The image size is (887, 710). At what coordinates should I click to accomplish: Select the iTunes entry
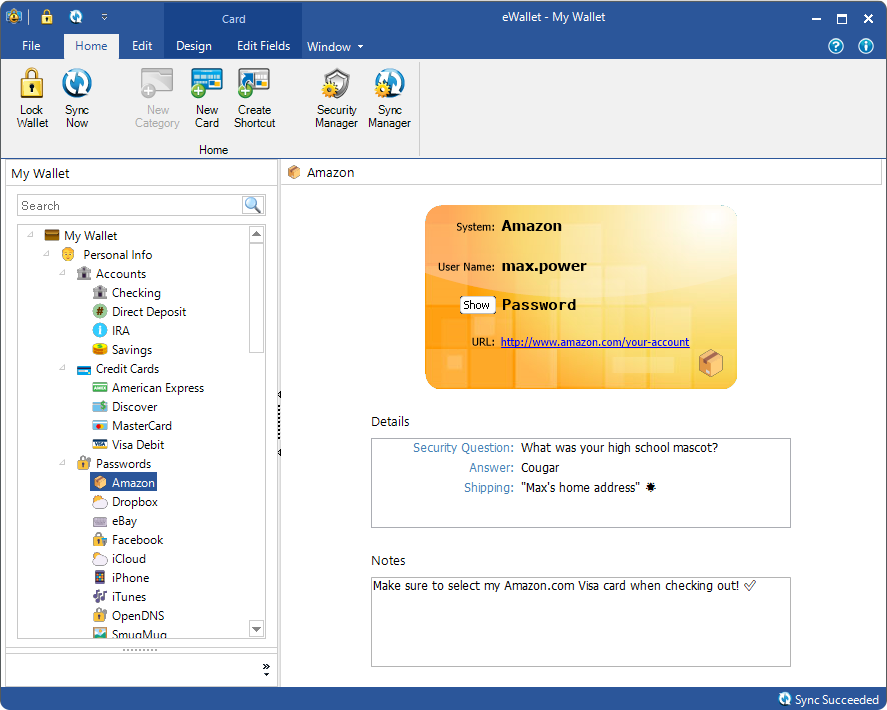pos(119,596)
